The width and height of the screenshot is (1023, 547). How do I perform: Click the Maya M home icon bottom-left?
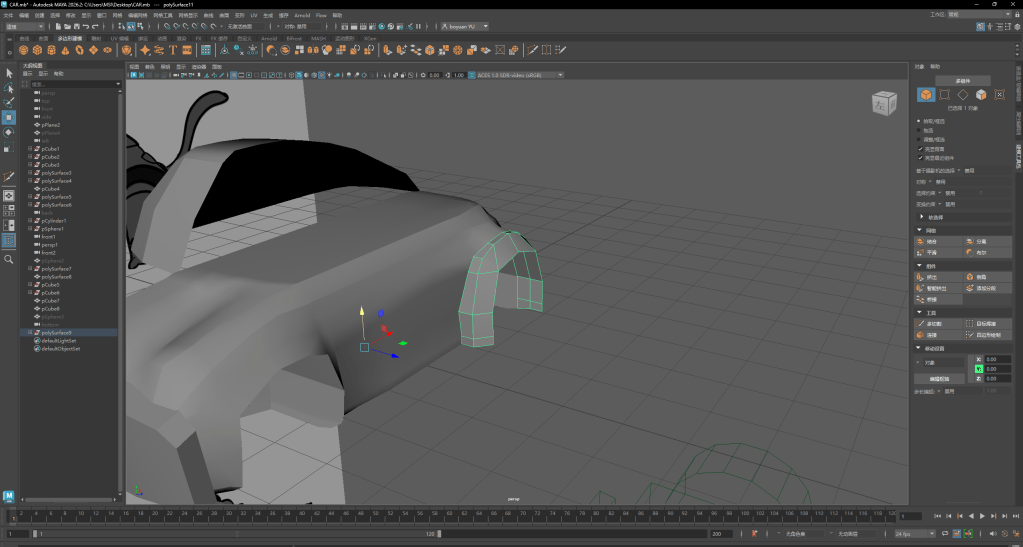pos(9,496)
